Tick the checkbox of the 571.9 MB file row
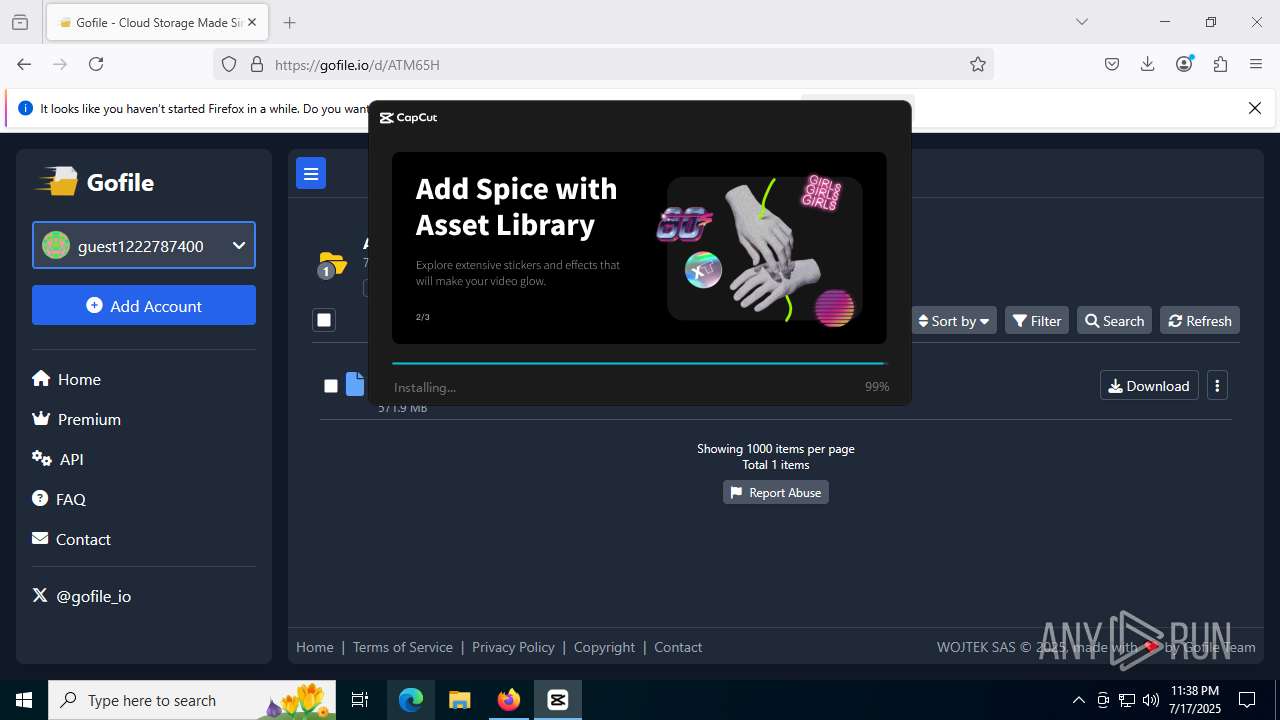 click(331, 386)
